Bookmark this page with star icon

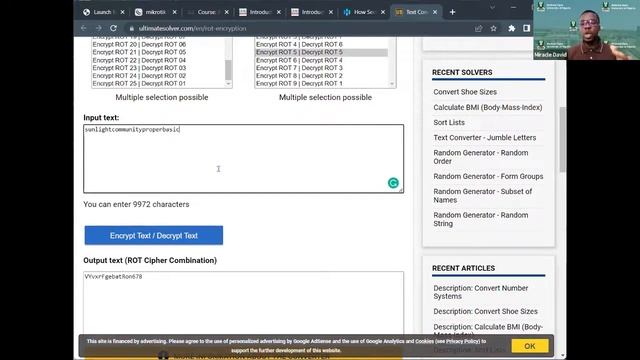pyautogui.click(x=493, y=28)
